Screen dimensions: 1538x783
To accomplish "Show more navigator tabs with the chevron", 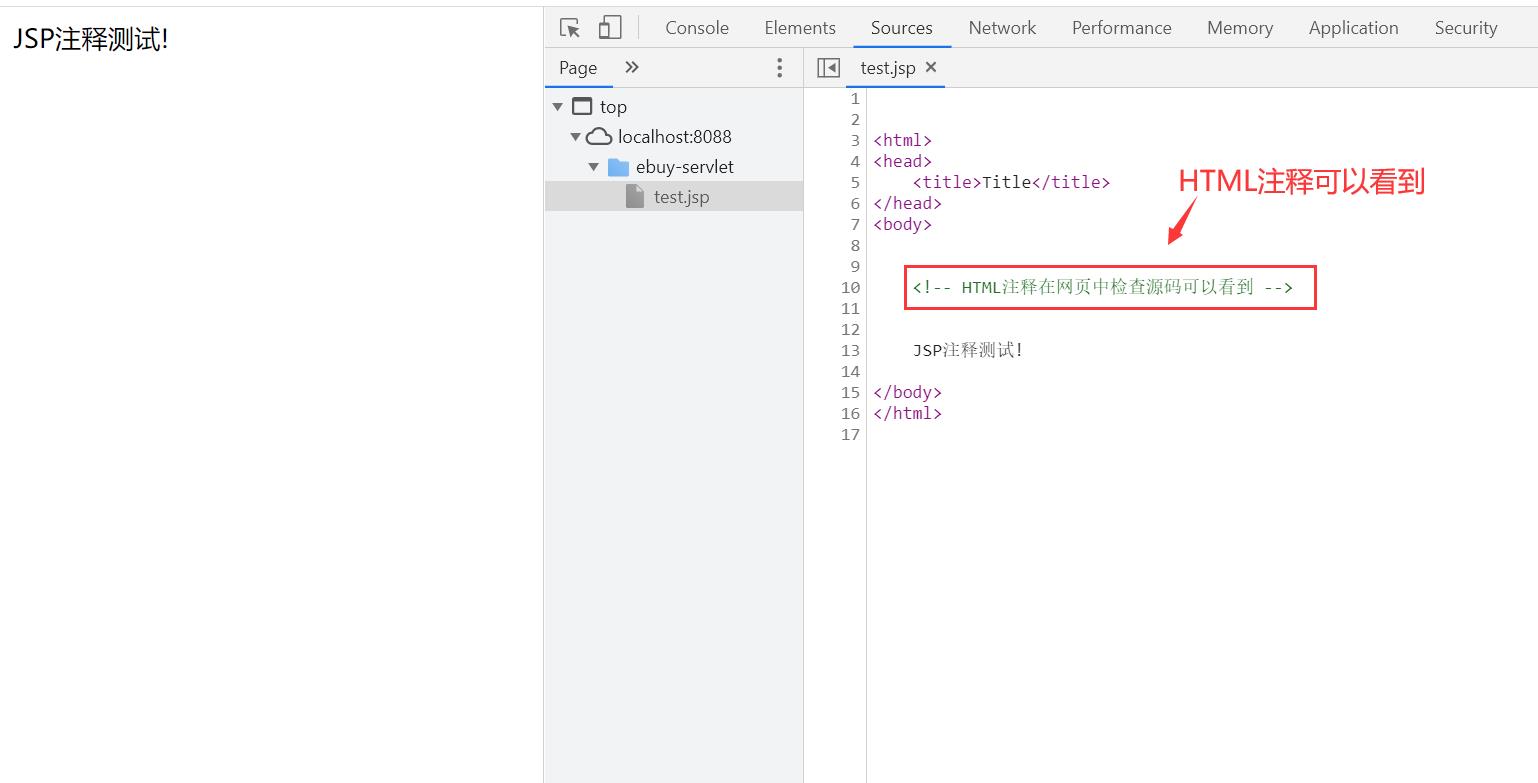I will pos(631,67).
